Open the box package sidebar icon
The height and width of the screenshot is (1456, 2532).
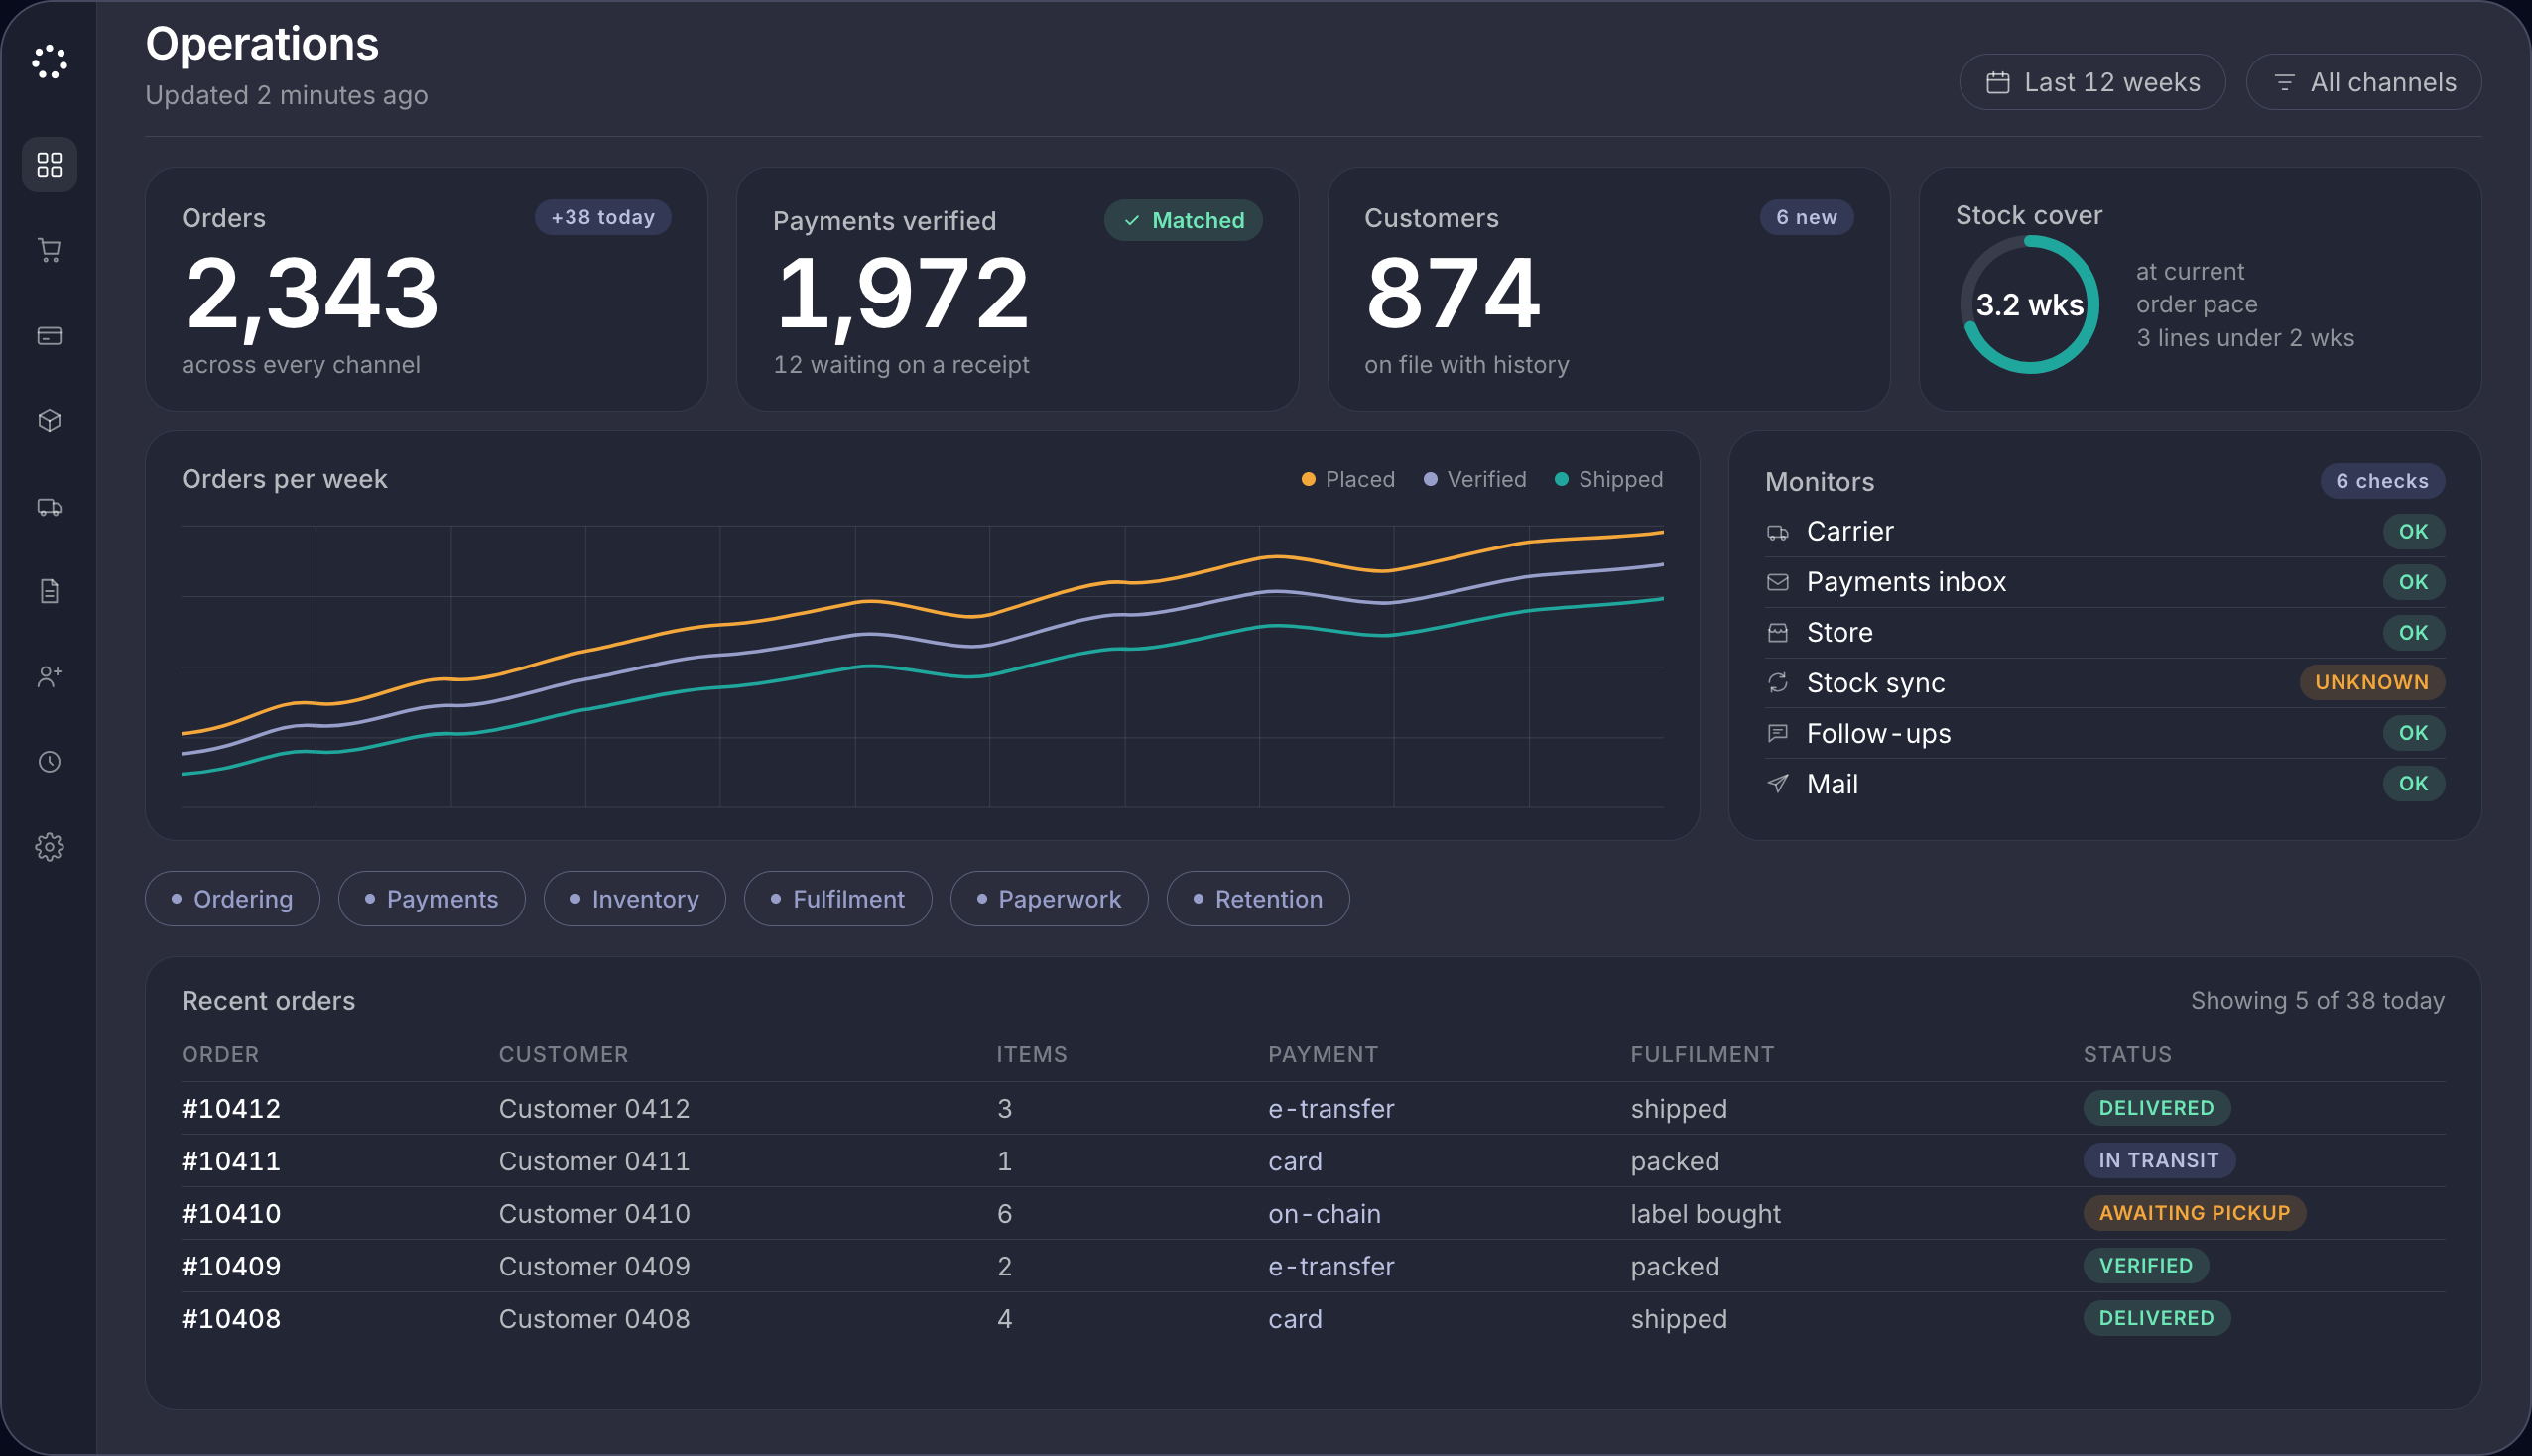[49, 421]
